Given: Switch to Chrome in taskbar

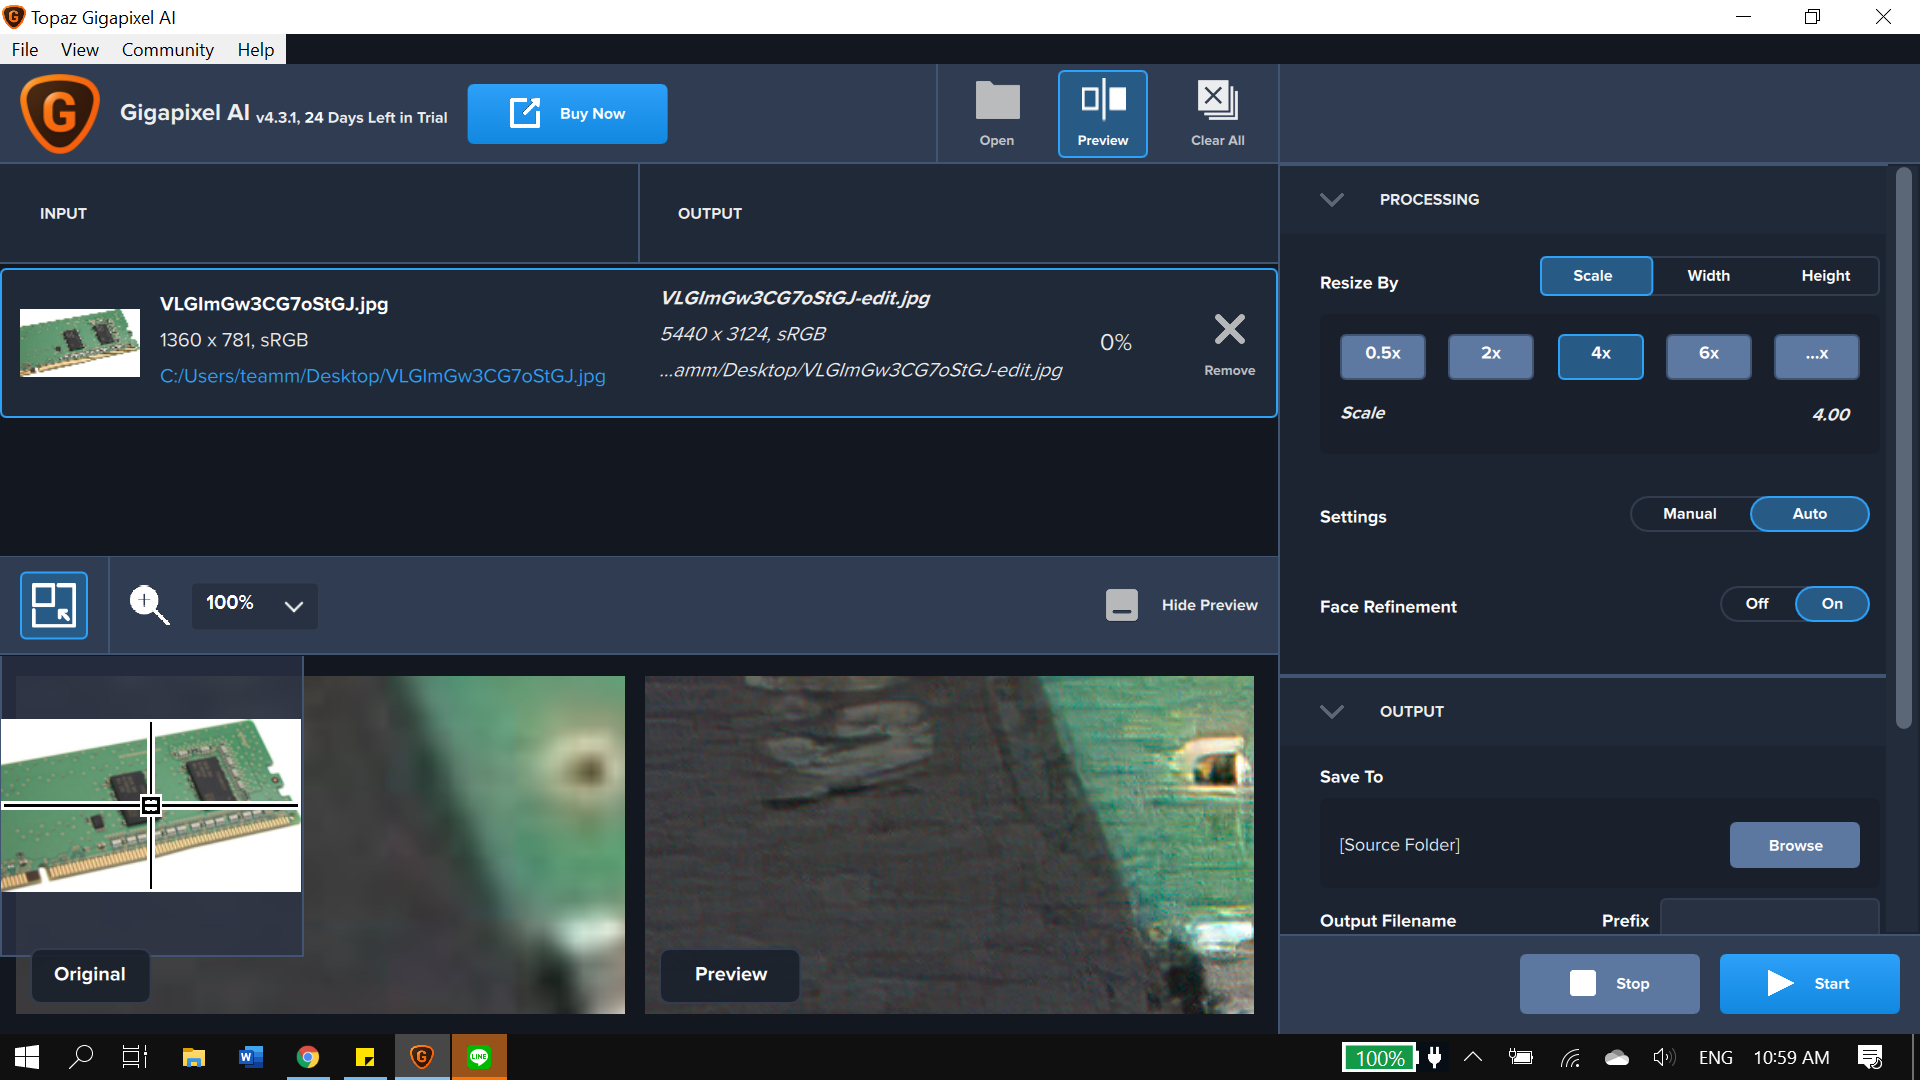Looking at the screenshot, I should click(308, 1057).
